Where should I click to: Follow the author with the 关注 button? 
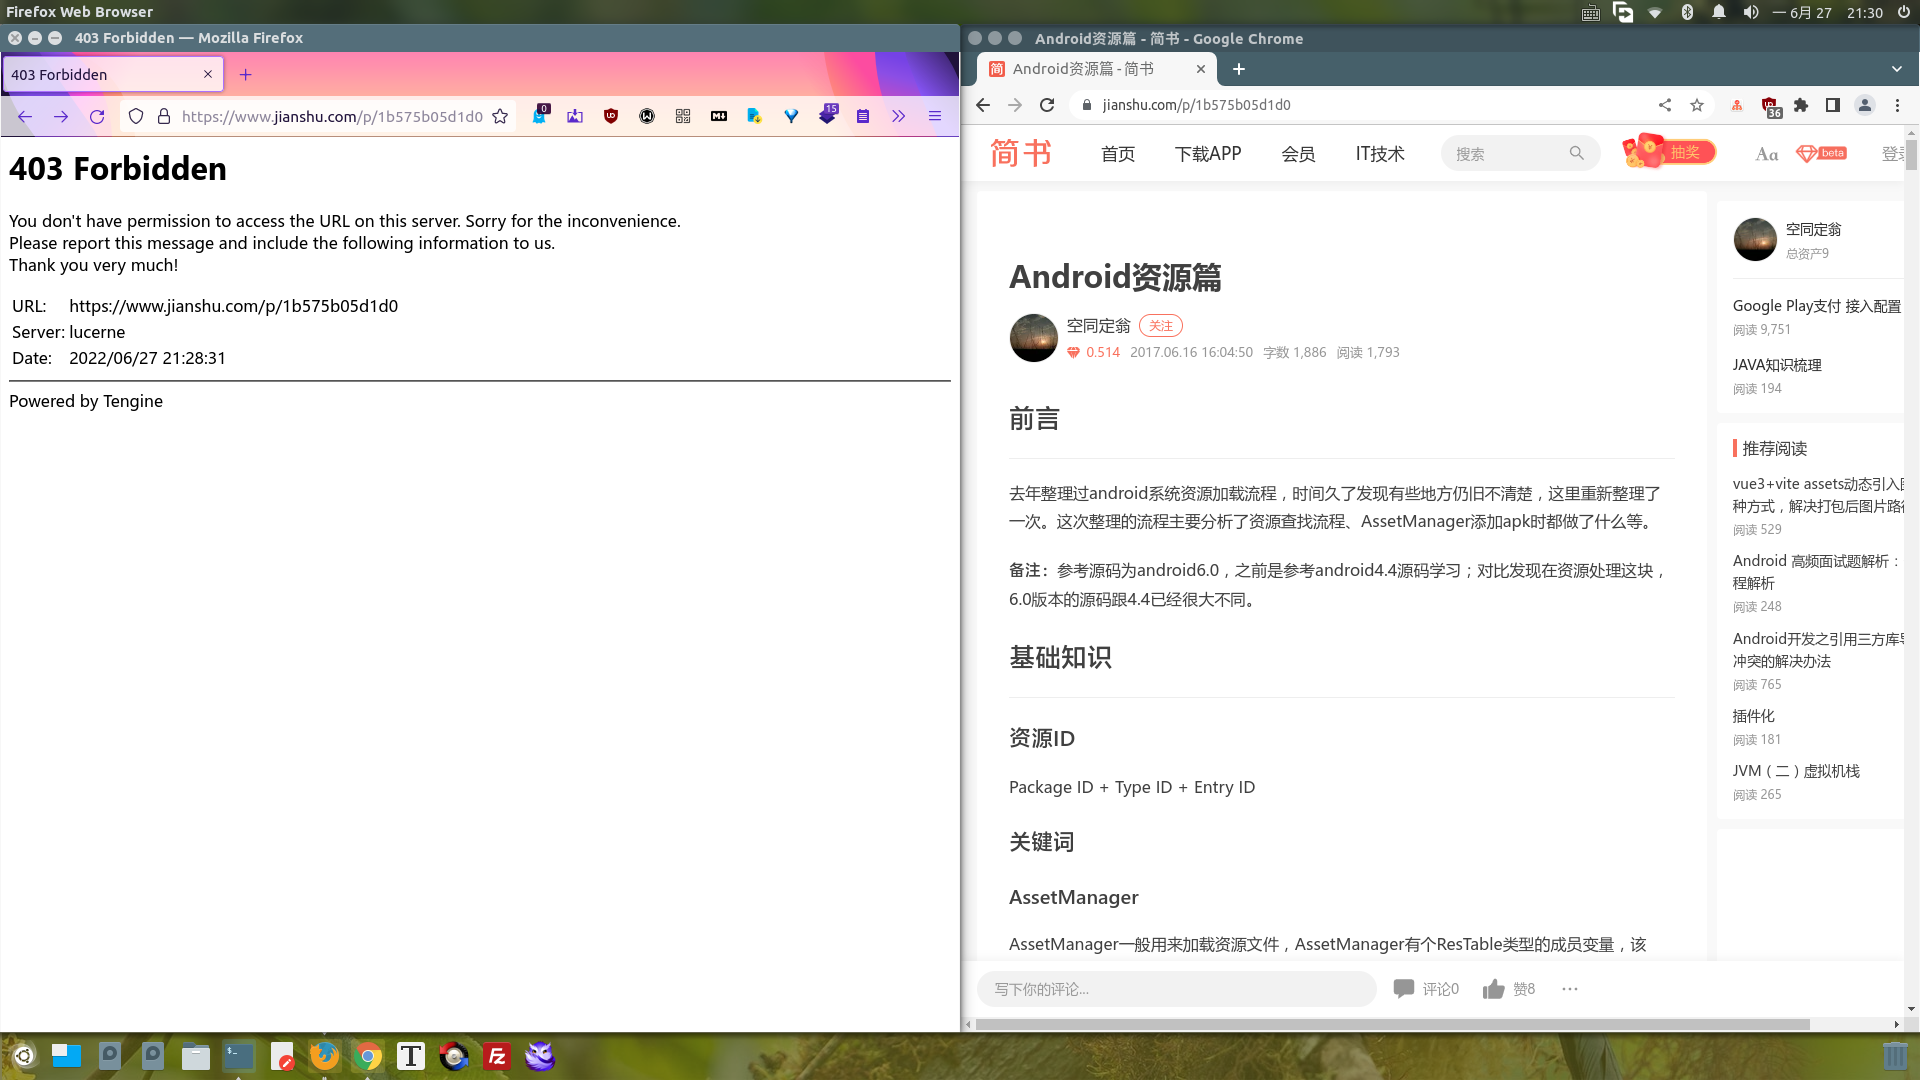click(1160, 326)
